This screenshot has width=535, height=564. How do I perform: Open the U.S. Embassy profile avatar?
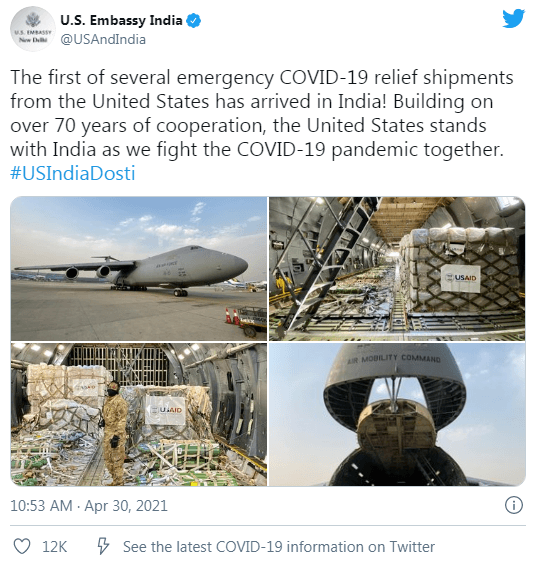pos(32,29)
